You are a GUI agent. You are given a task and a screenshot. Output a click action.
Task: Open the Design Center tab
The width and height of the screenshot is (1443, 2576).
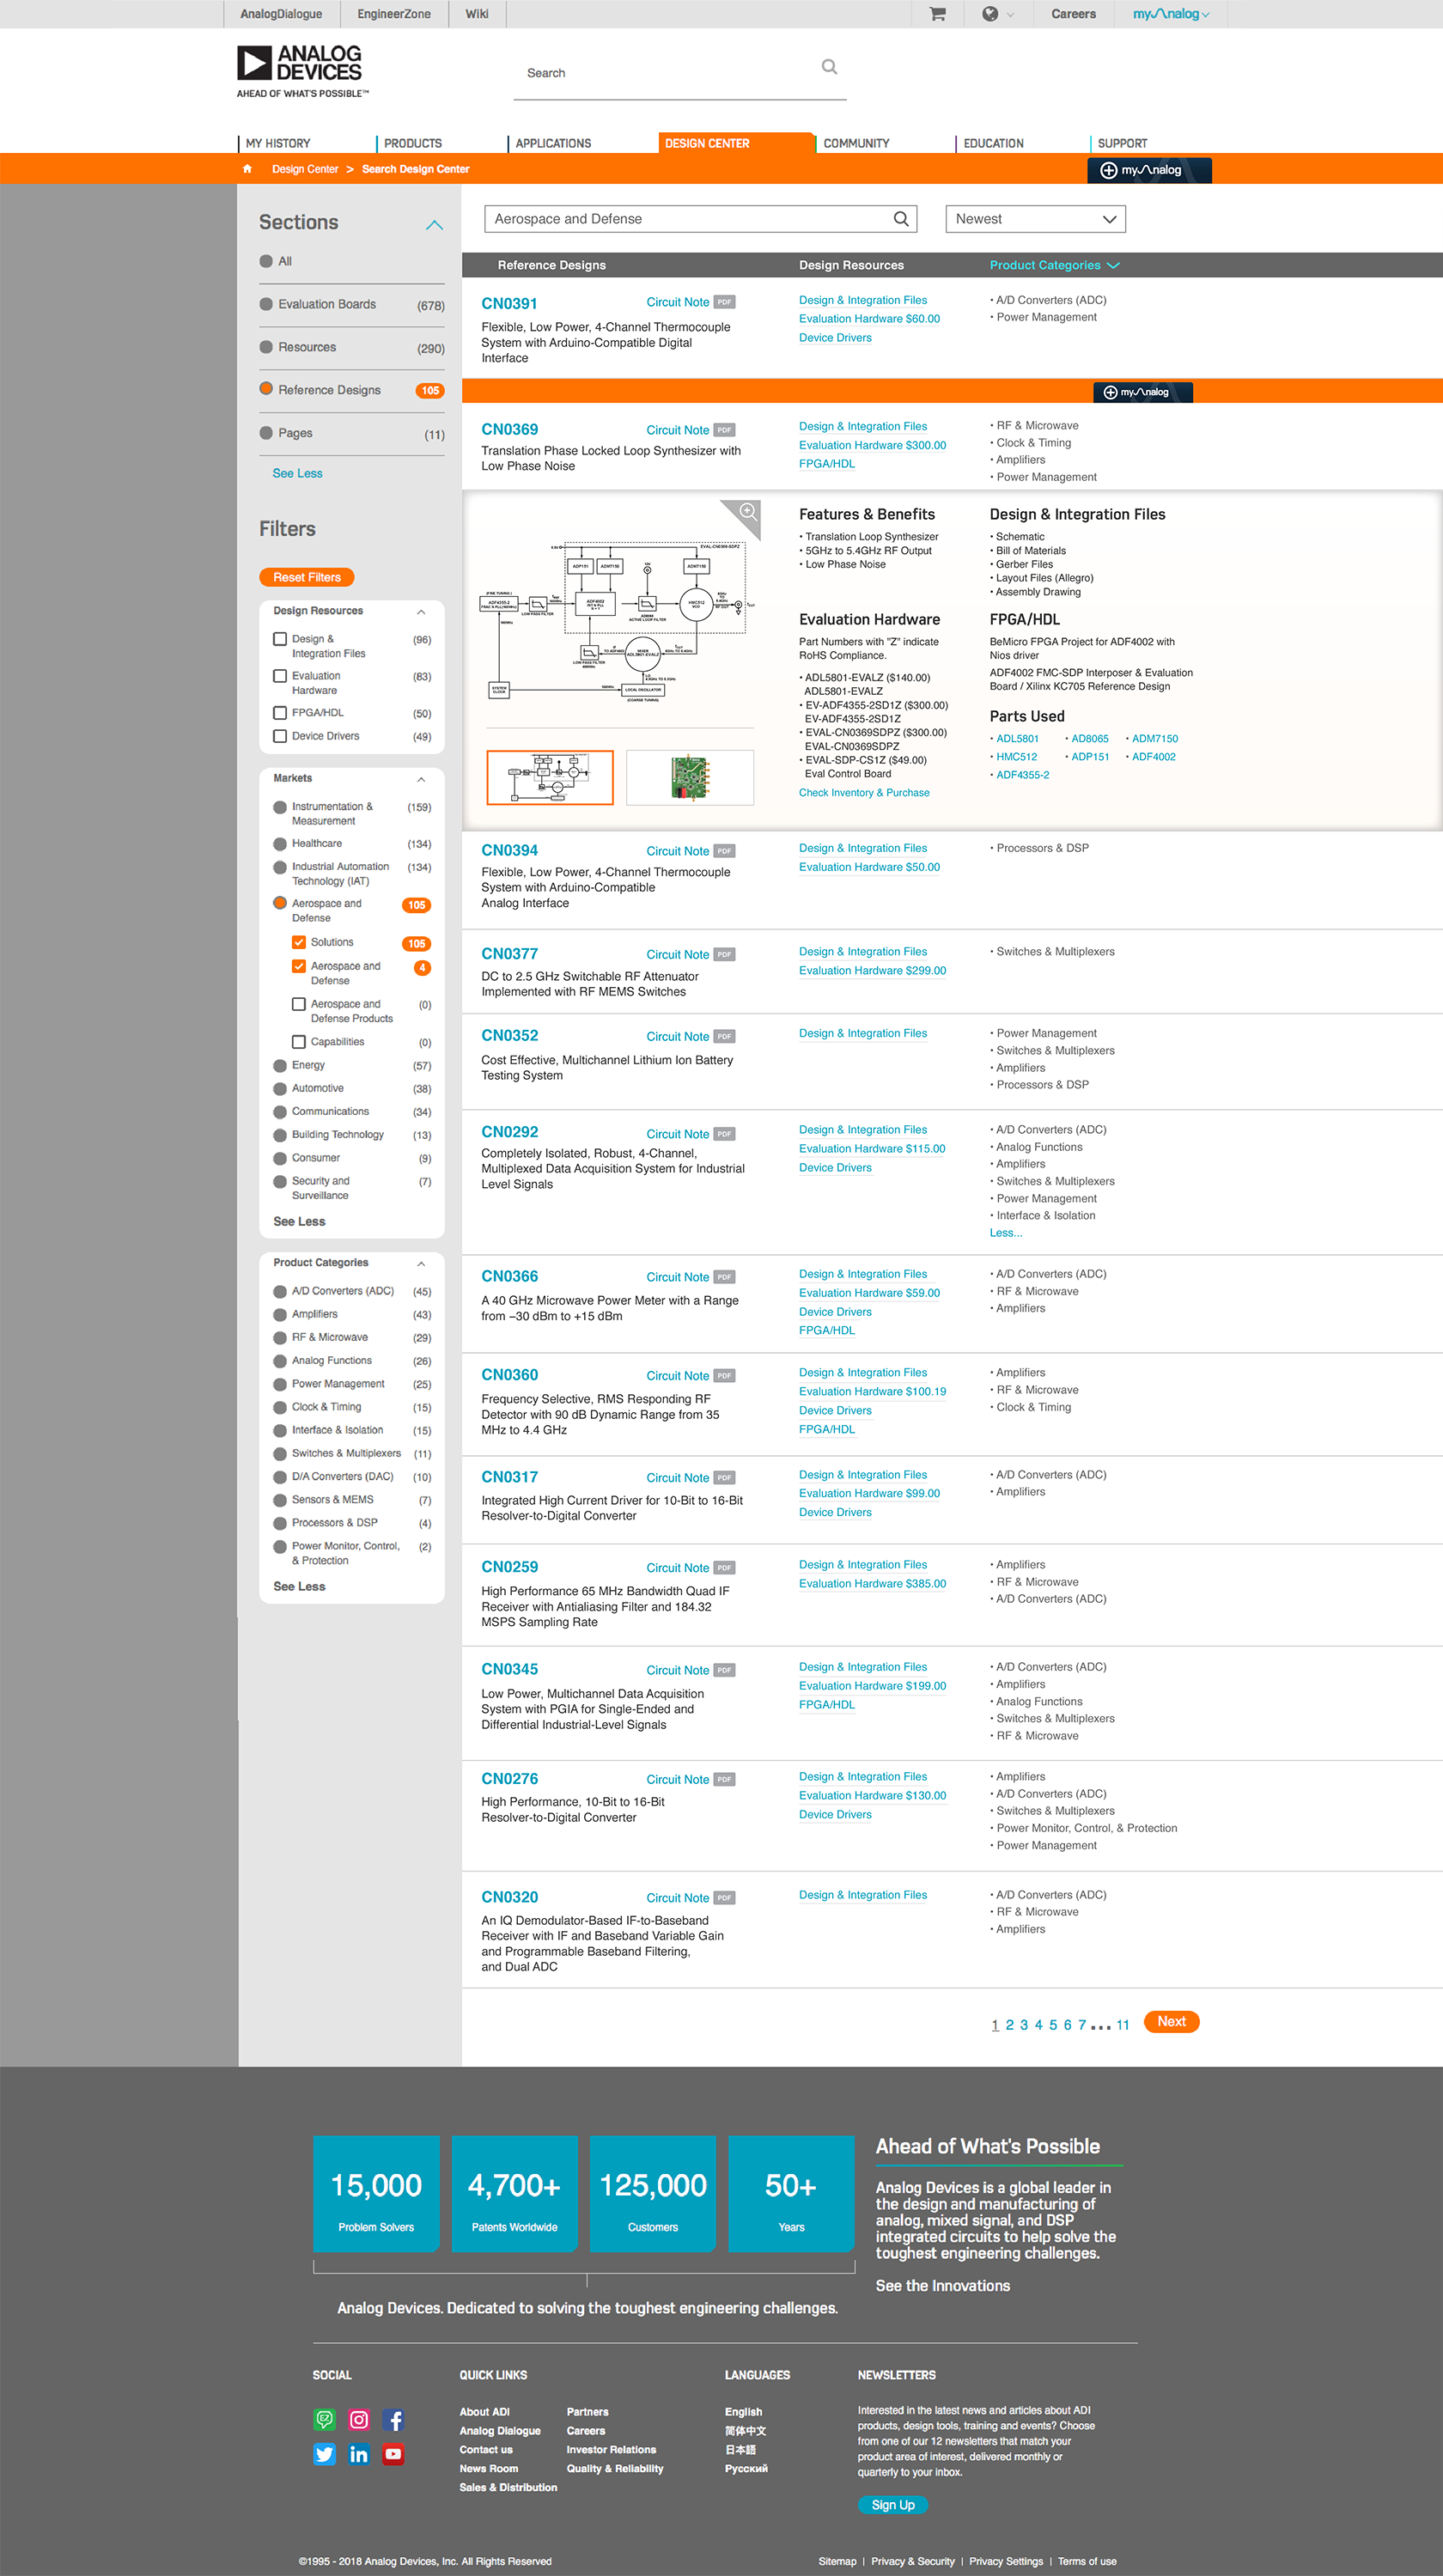[x=735, y=143]
